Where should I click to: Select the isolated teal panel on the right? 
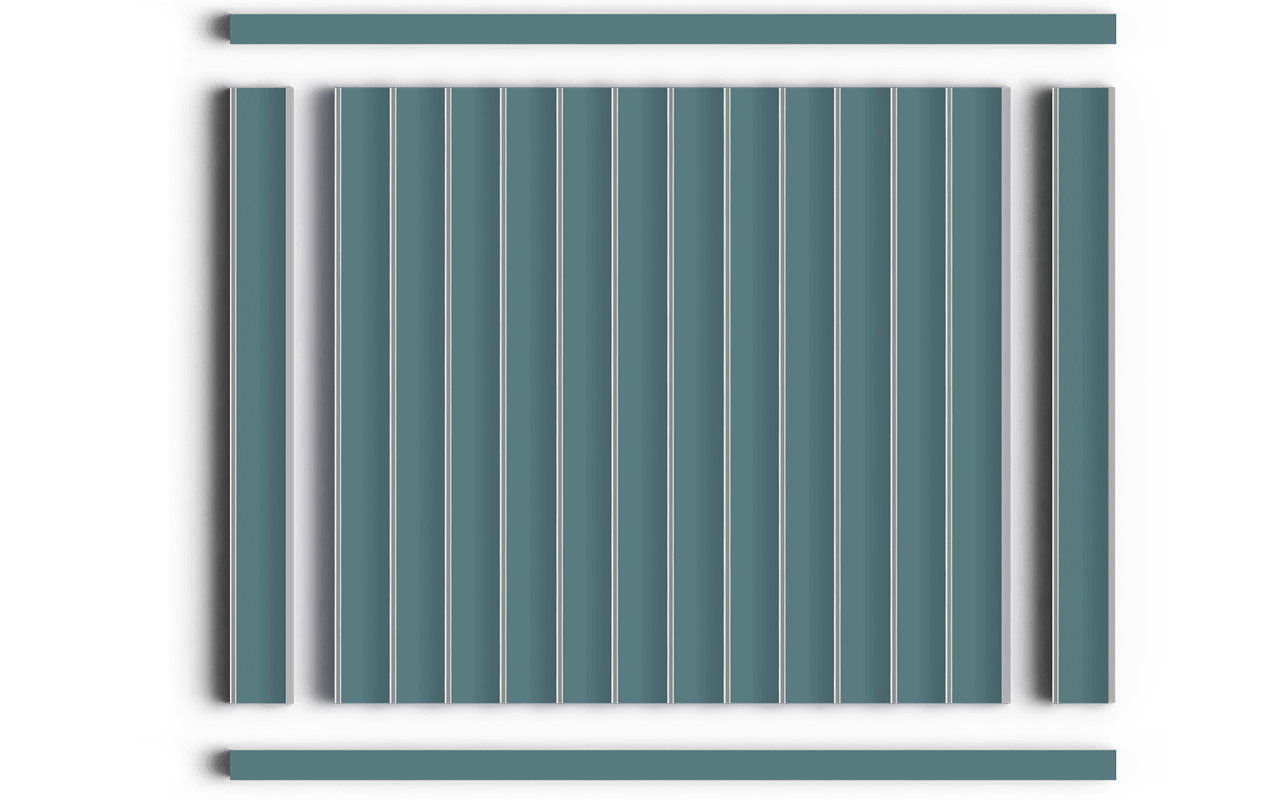1084,395
